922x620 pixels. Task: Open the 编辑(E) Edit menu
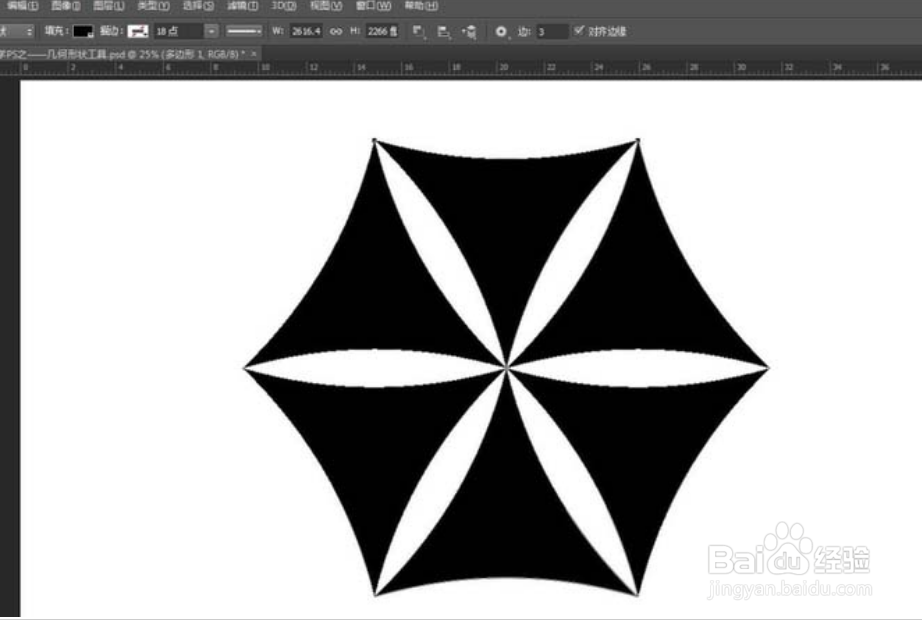tap(22, 6)
